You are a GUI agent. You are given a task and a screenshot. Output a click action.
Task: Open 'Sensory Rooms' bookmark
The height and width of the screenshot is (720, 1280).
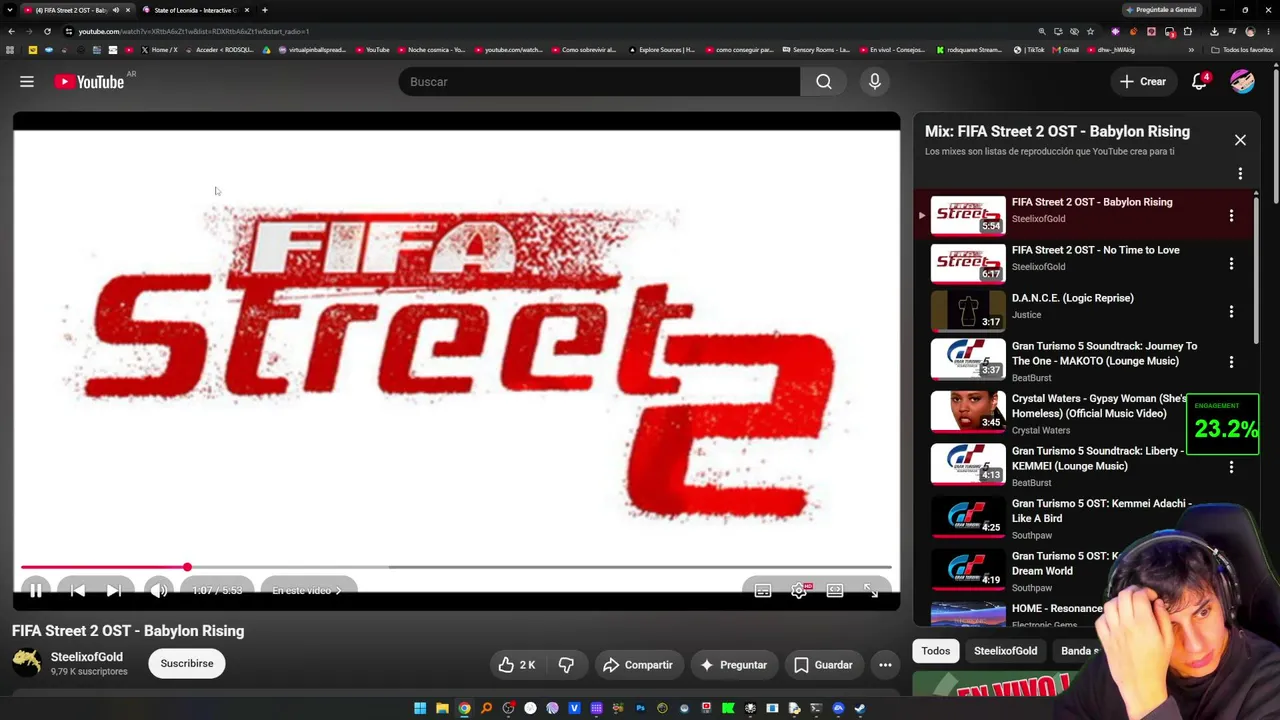[816, 50]
